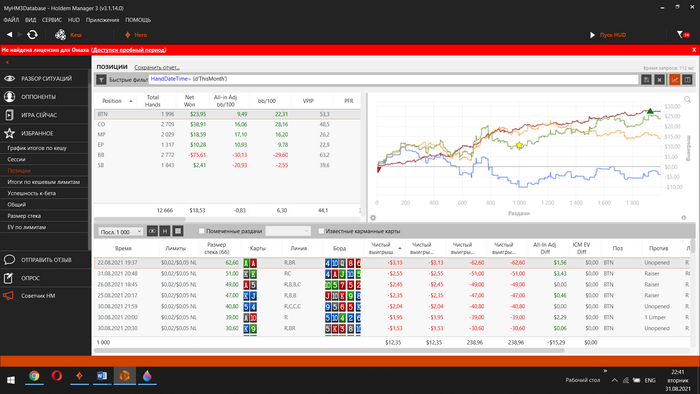Sort hands by All-In Adj Diff column

545,248
